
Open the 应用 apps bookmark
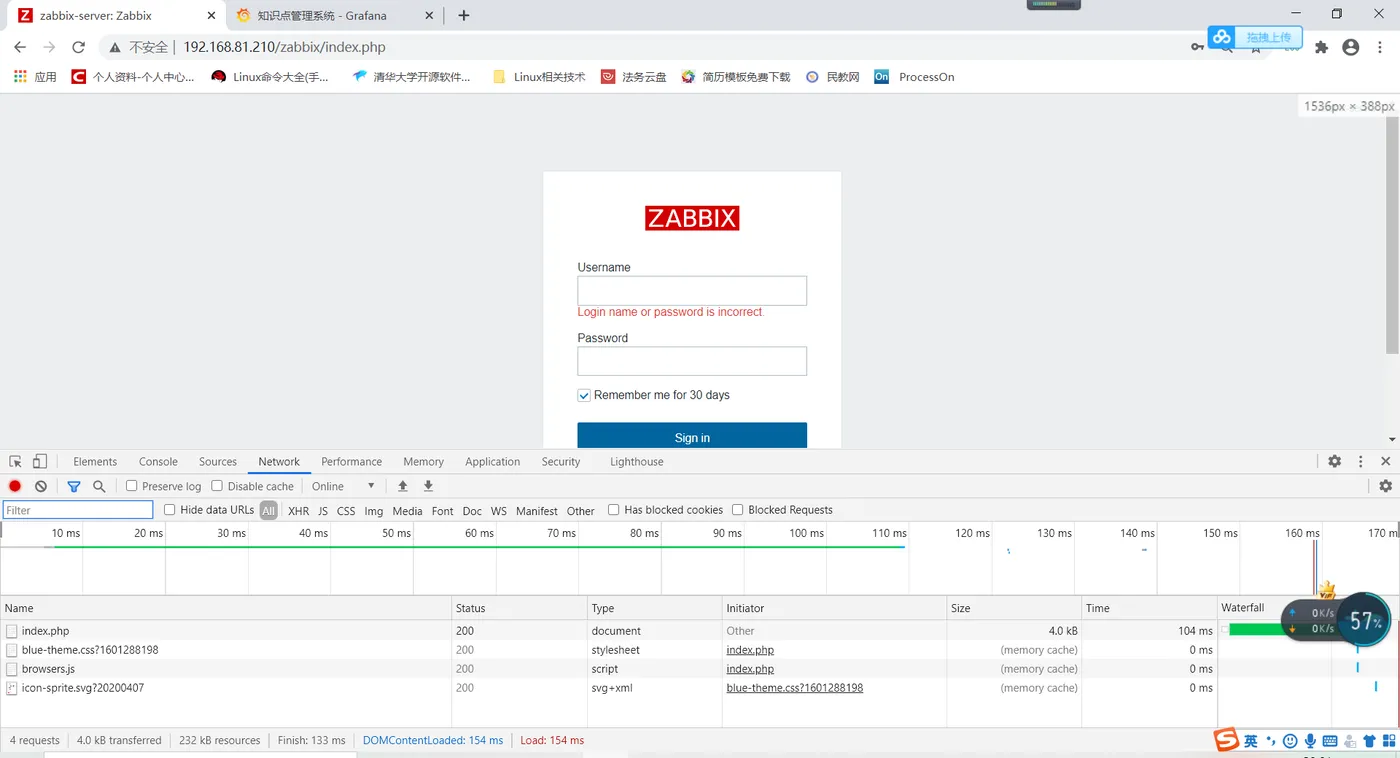tap(35, 77)
